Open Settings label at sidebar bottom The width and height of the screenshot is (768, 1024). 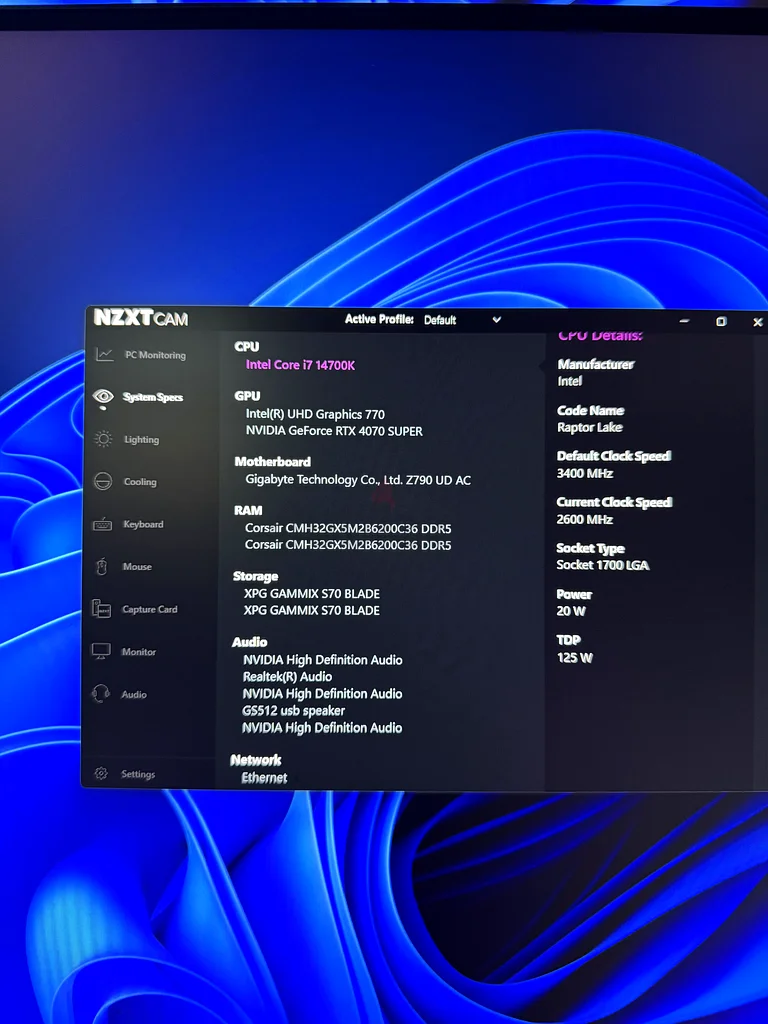click(138, 774)
